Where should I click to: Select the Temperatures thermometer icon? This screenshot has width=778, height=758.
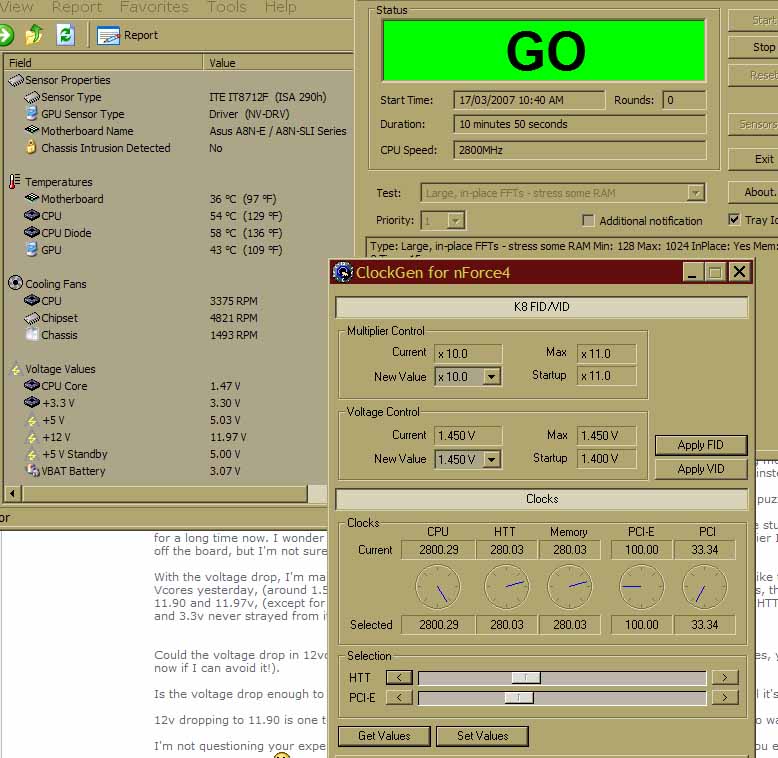[x=15, y=182]
